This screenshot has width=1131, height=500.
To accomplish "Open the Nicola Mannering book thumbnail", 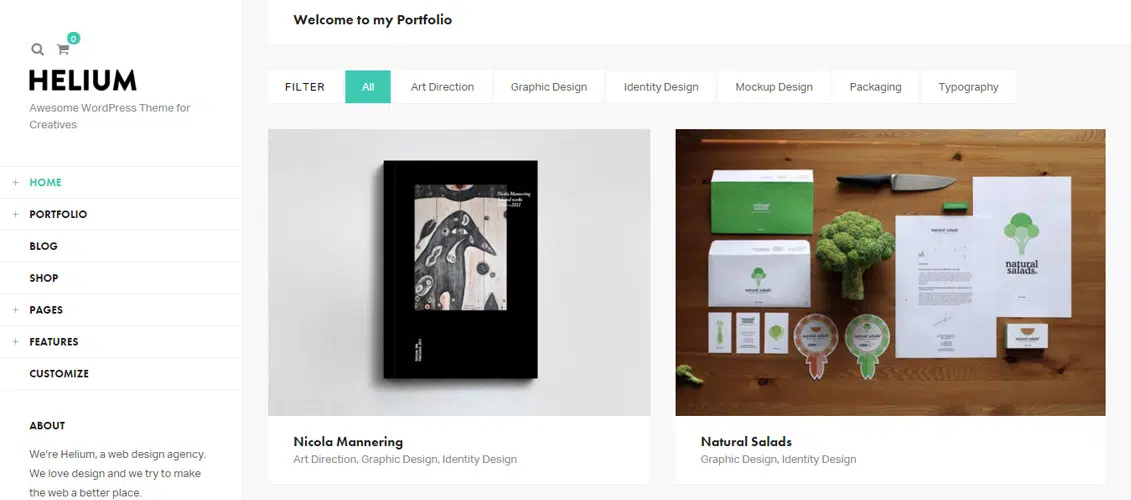I will pos(459,272).
